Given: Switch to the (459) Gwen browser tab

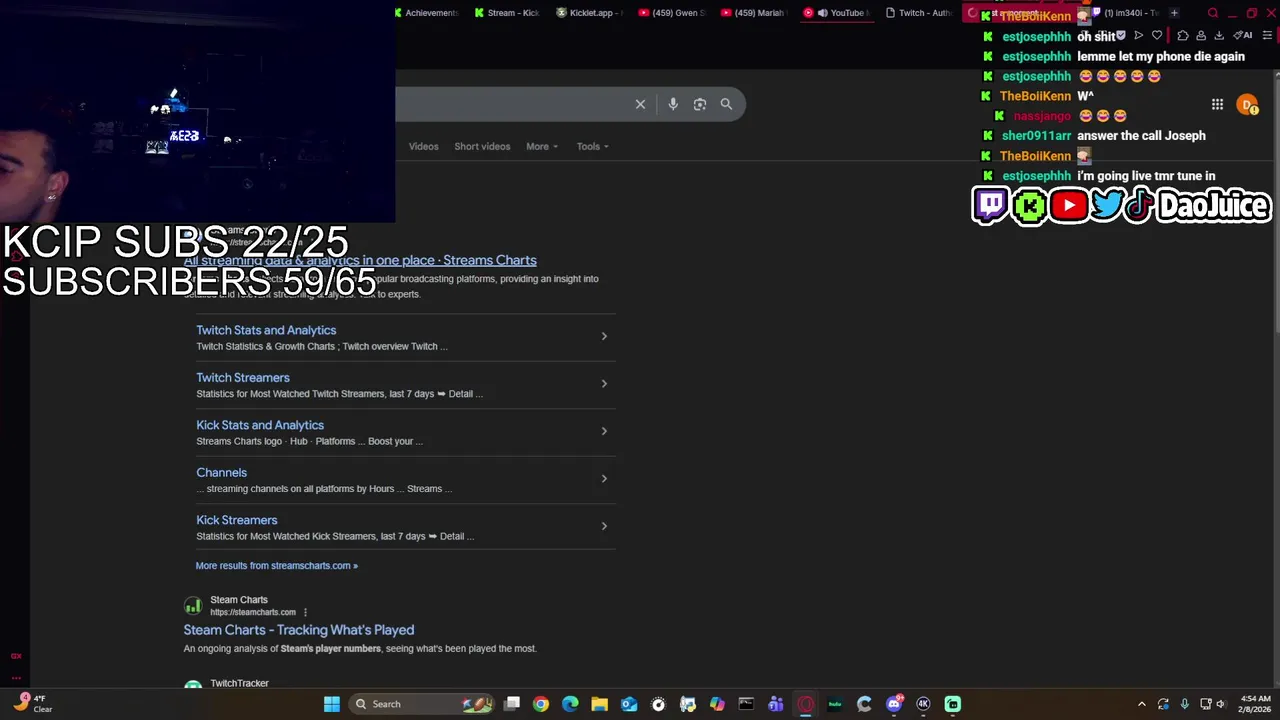Looking at the screenshot, I should point(672,13).
